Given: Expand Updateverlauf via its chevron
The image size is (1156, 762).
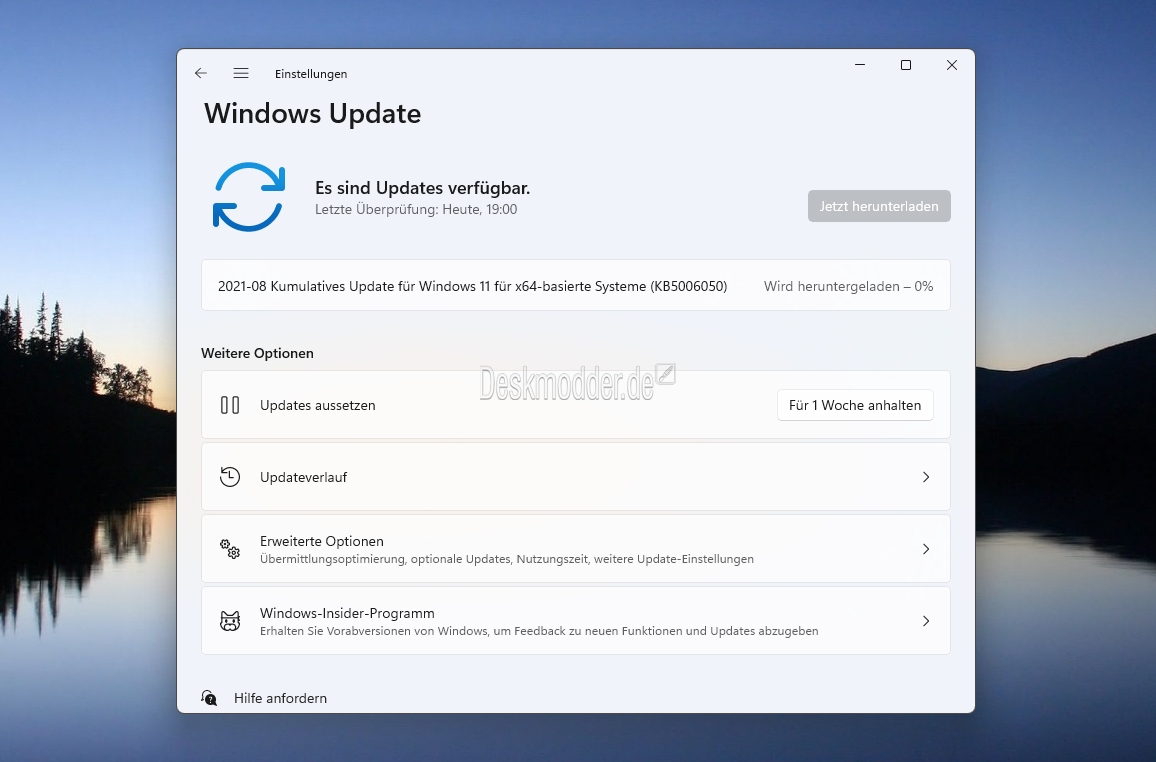Looking at the screenshot, I should [x=926, y=477].
